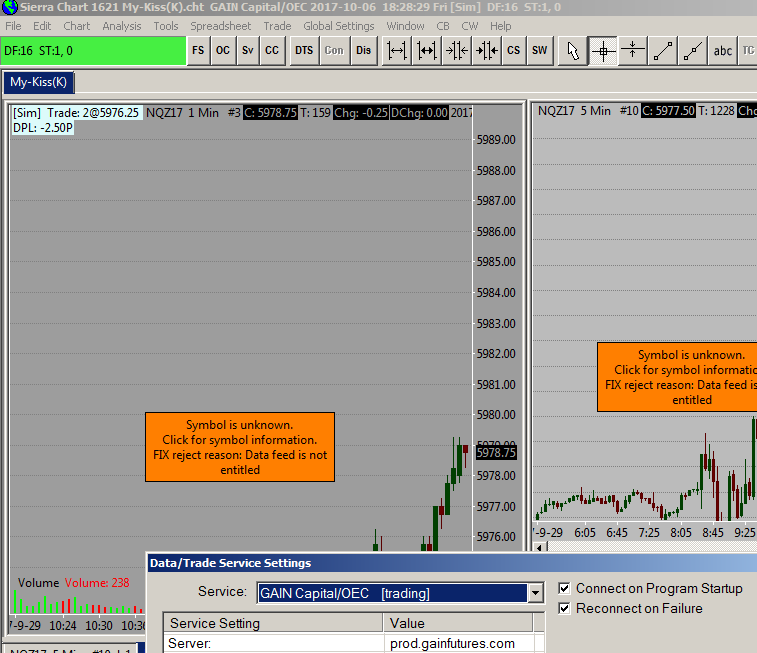
Task: Click the Data/Trade Service Settings title bar
Action: point(452,563)
